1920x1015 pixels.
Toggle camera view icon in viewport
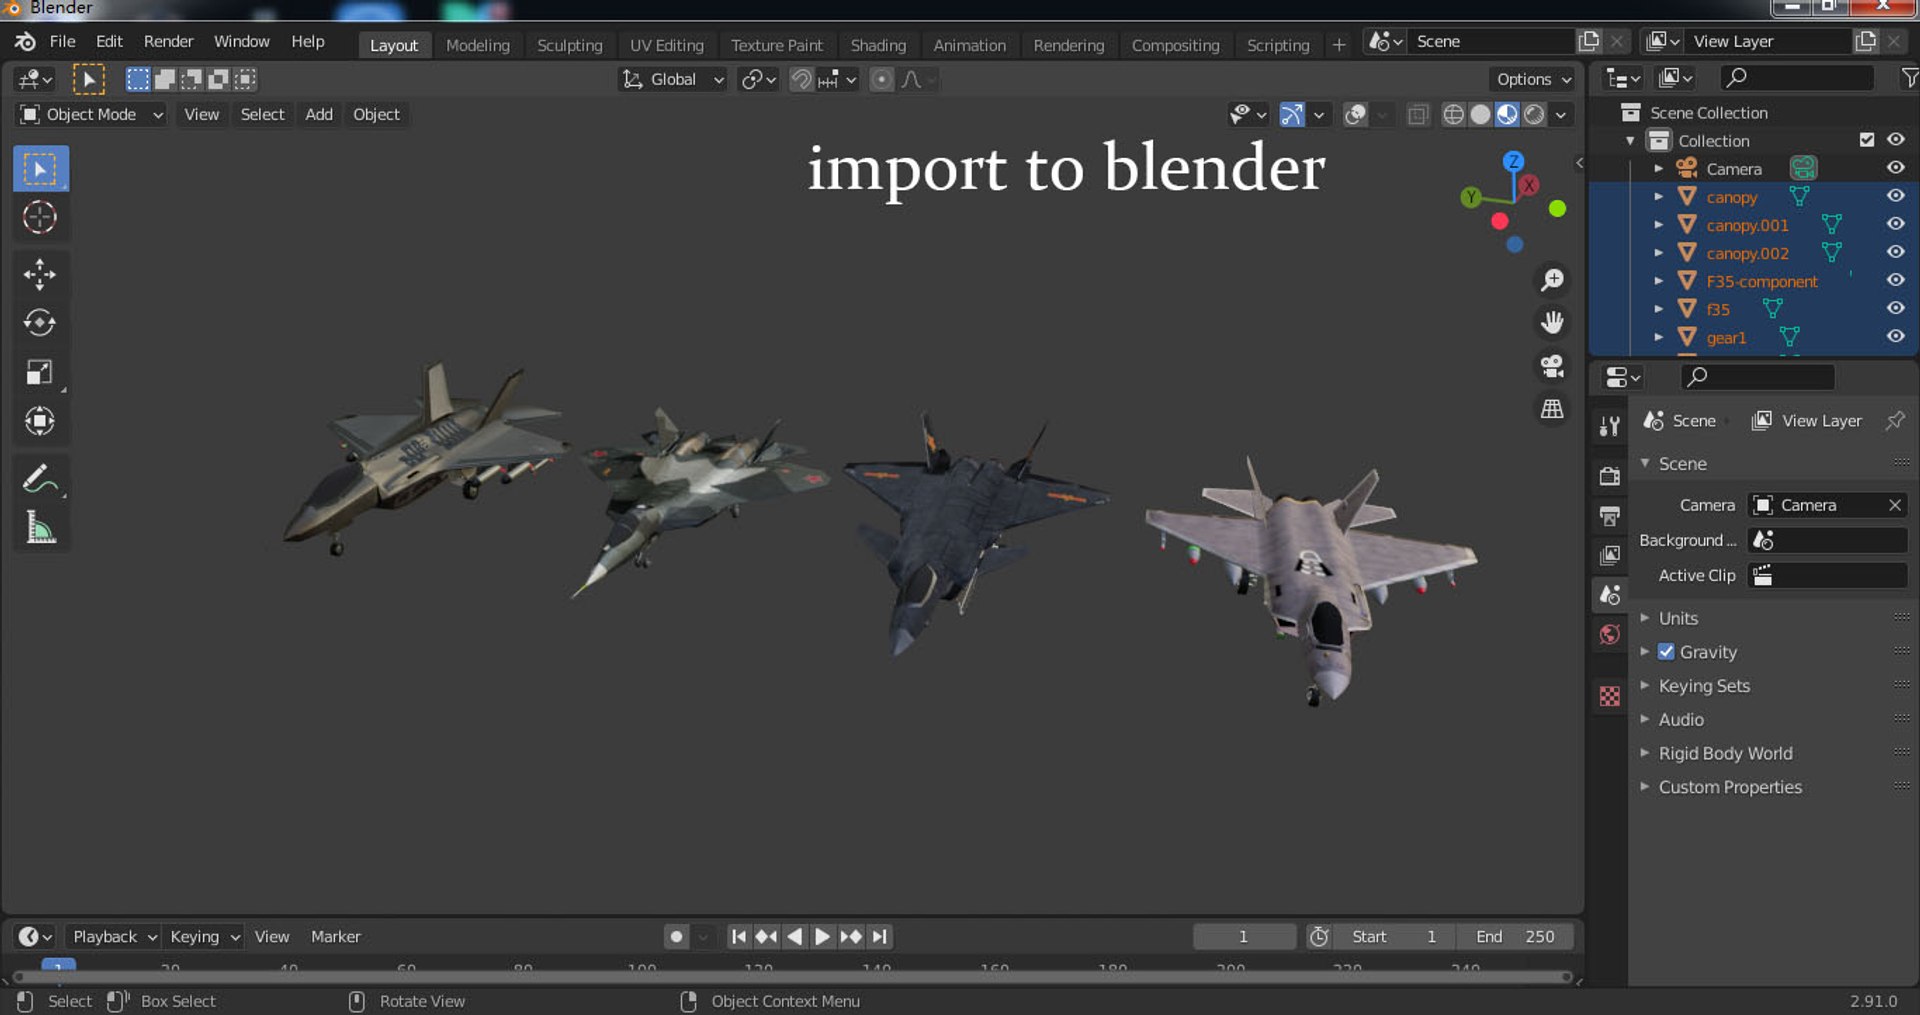(1552, 366)
